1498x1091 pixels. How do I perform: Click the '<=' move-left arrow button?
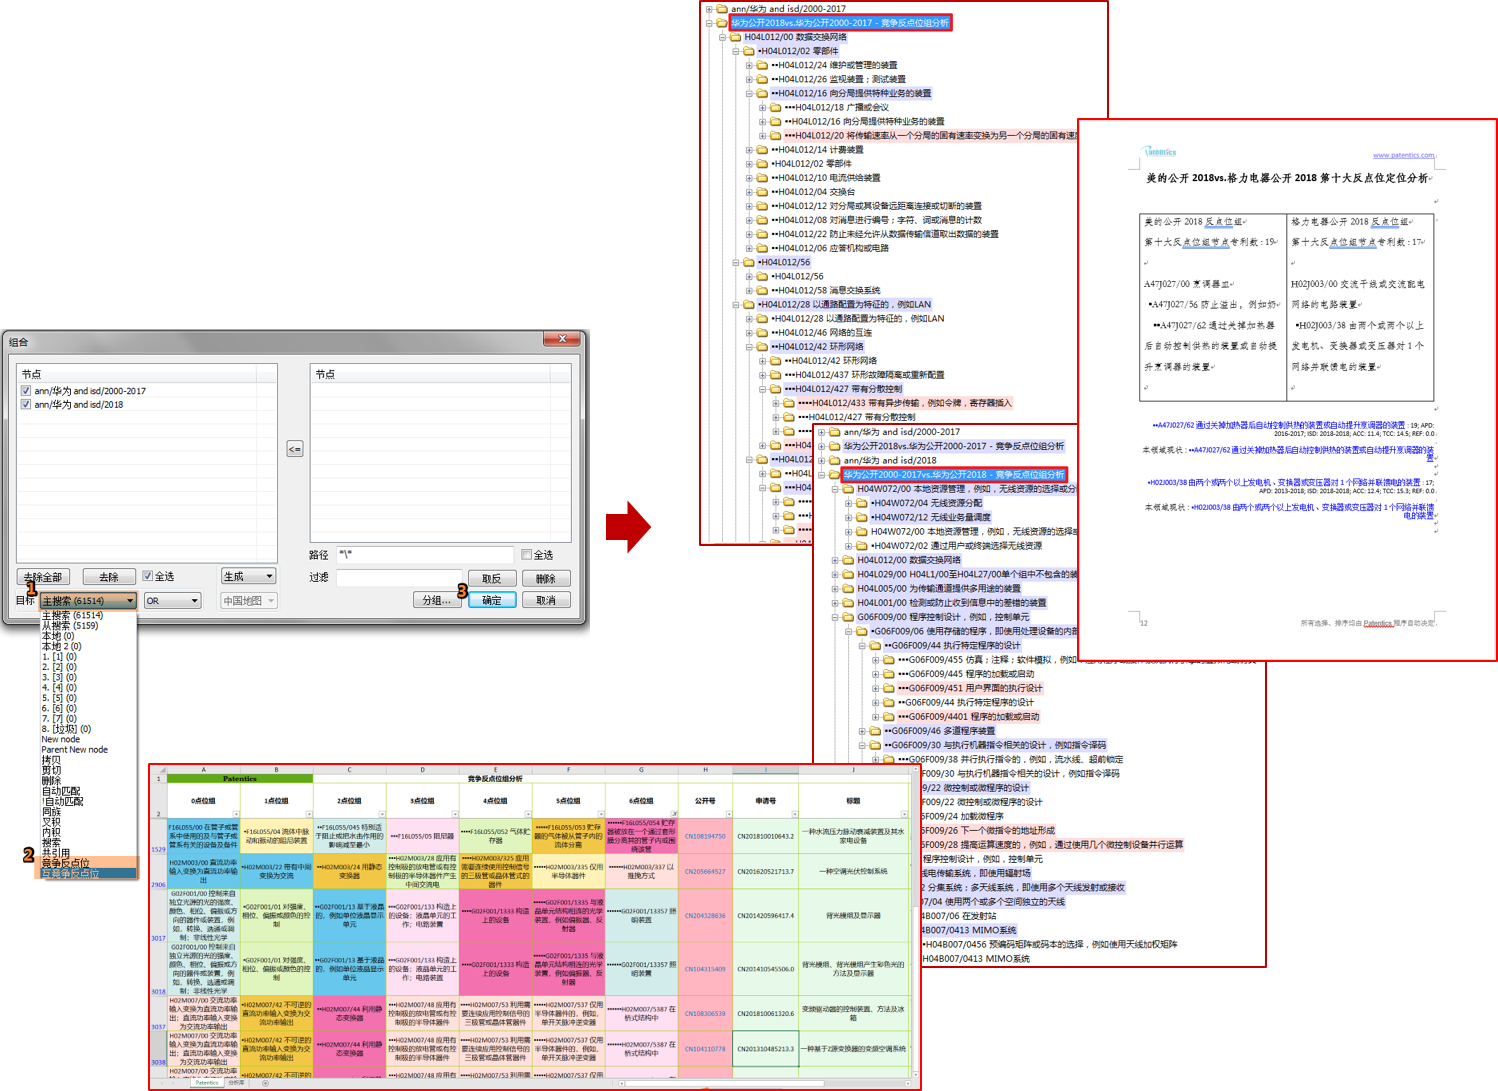click(x=294, y=449)
